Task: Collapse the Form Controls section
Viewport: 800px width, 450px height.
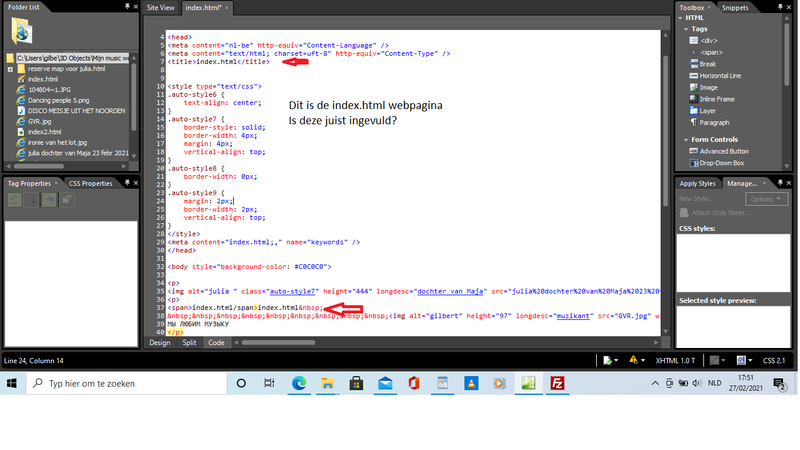Action: [x=684, y=139]
